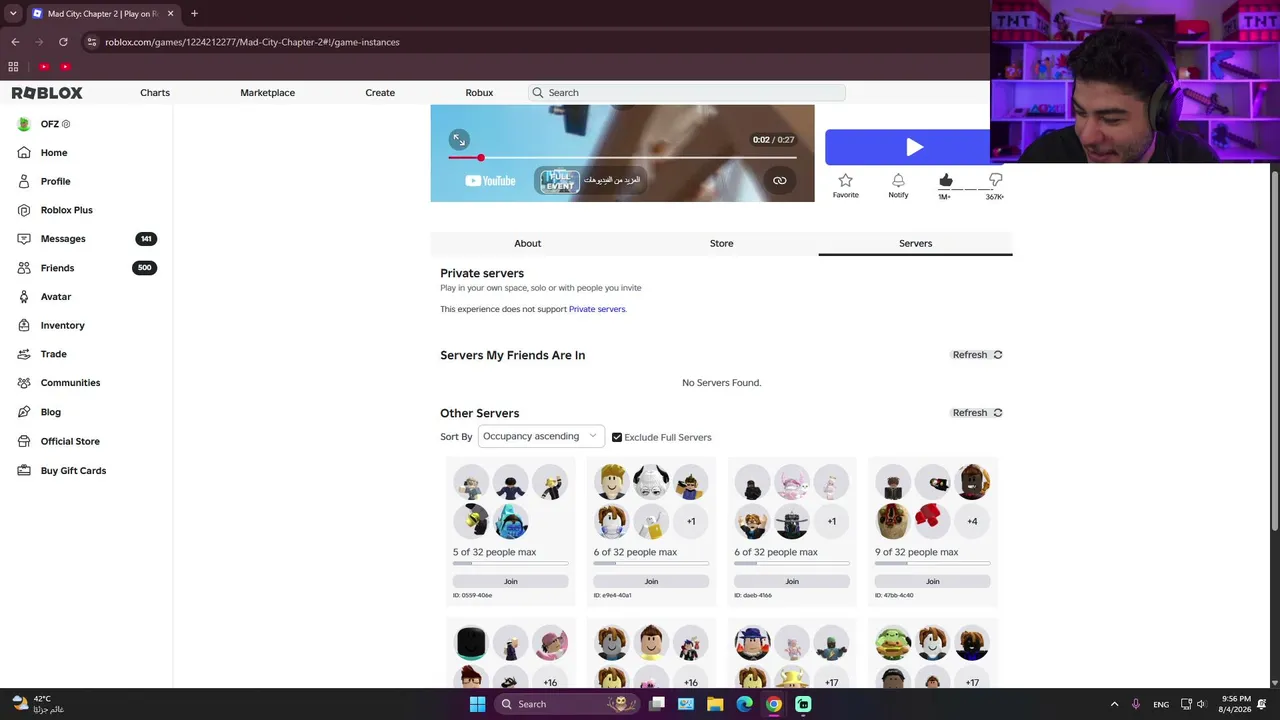
Task: Open the Friends sidebar icon
Action: point(24,268)
